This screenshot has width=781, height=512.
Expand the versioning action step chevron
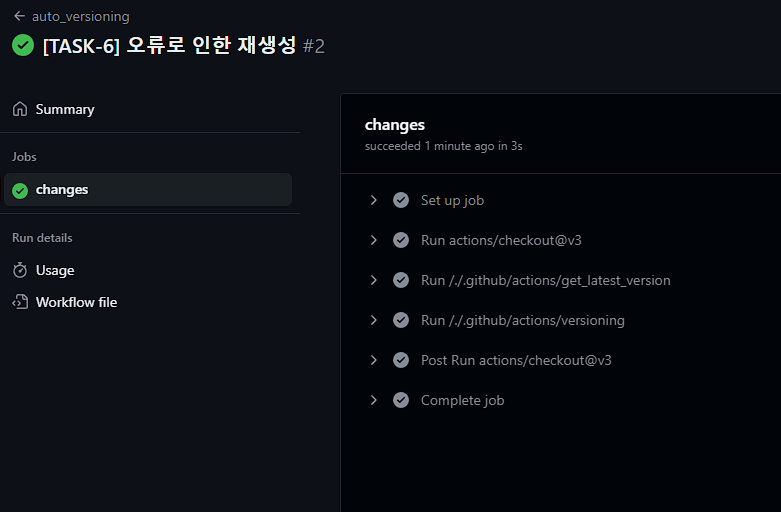pos(374,320)
